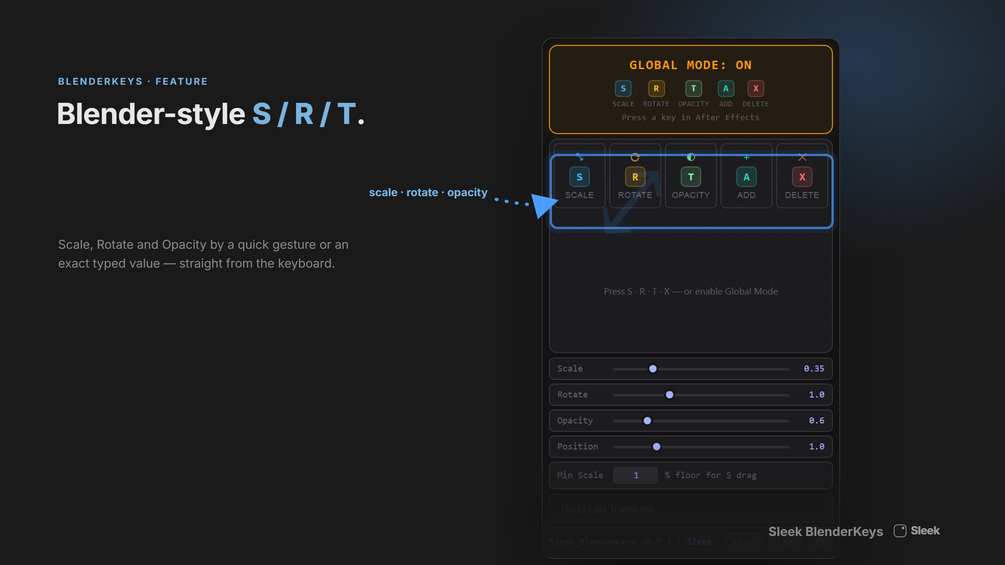This screenshot has height=565, width=1005.
Task: Click the T key badge in Global Mode banner
Action: [693, 88]
